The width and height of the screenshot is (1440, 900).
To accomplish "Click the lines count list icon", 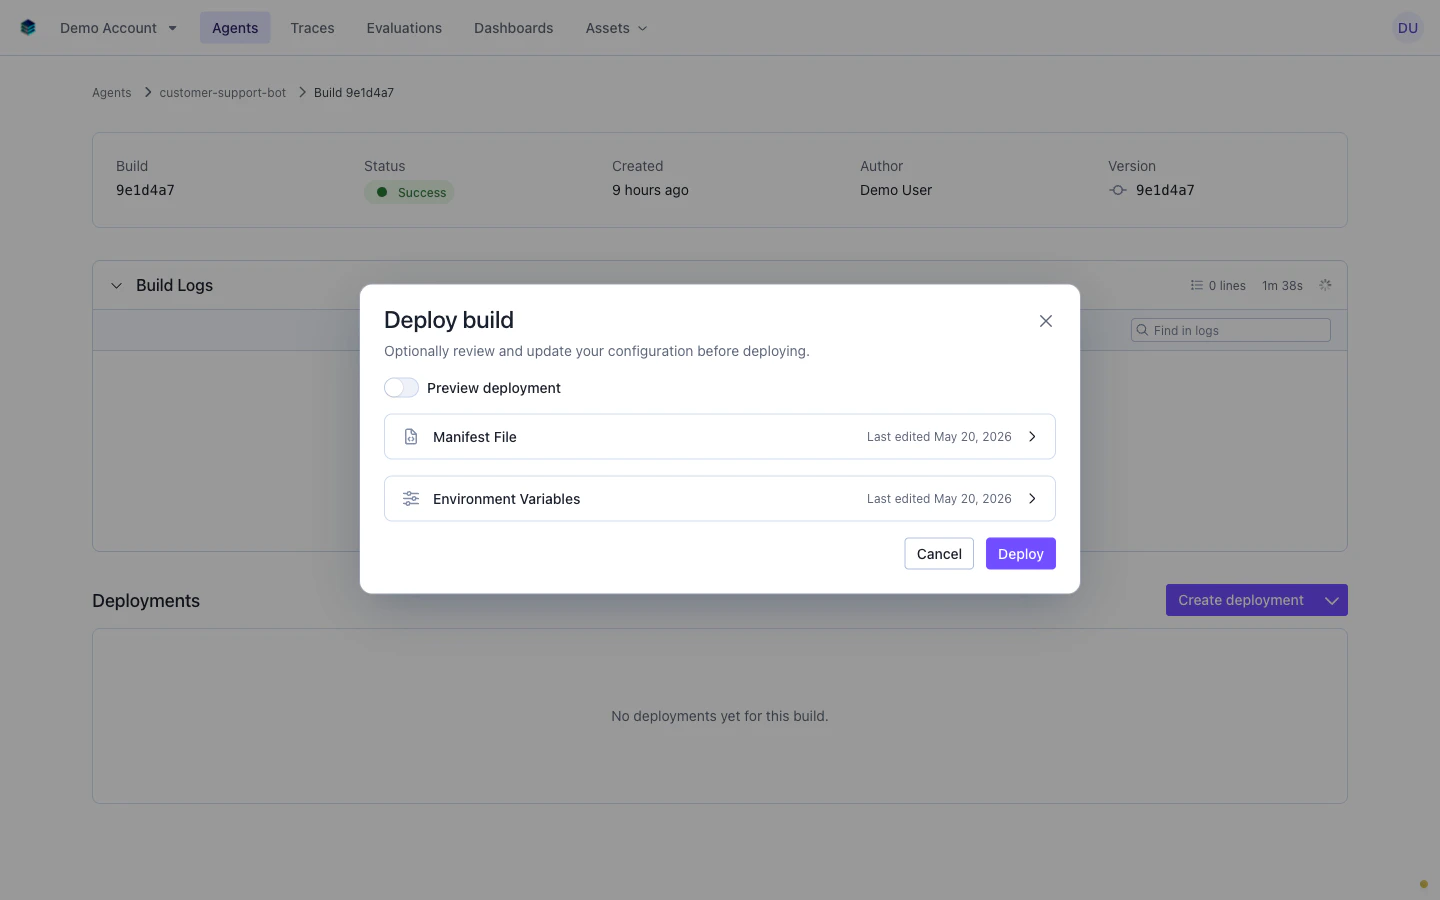I will click(1196, 285).
